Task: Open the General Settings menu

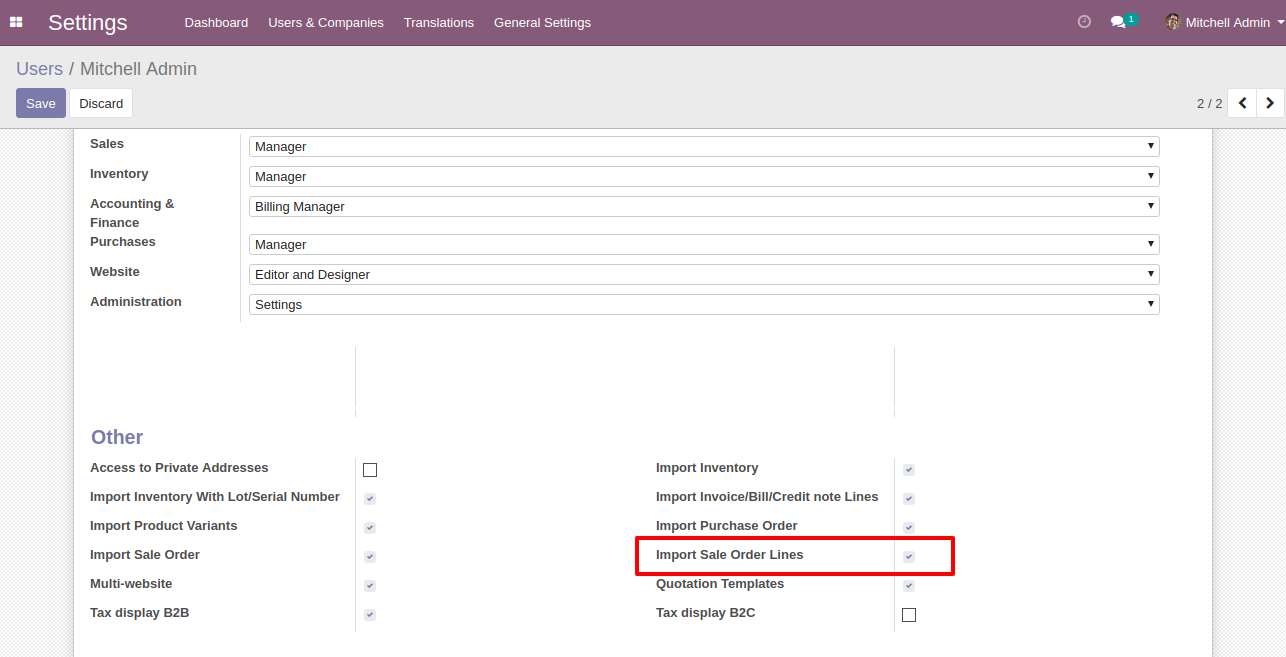Action: click(x=542, y=22)
